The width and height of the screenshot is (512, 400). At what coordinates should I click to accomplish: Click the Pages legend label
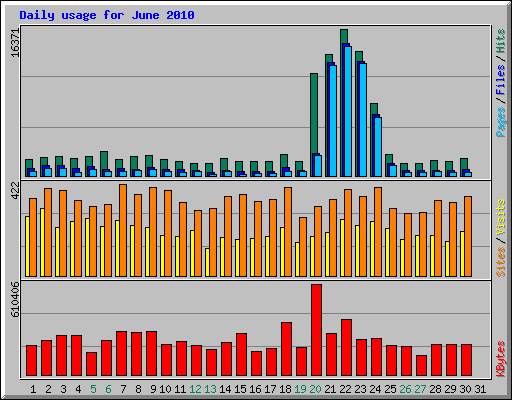(x=501, y=122)
